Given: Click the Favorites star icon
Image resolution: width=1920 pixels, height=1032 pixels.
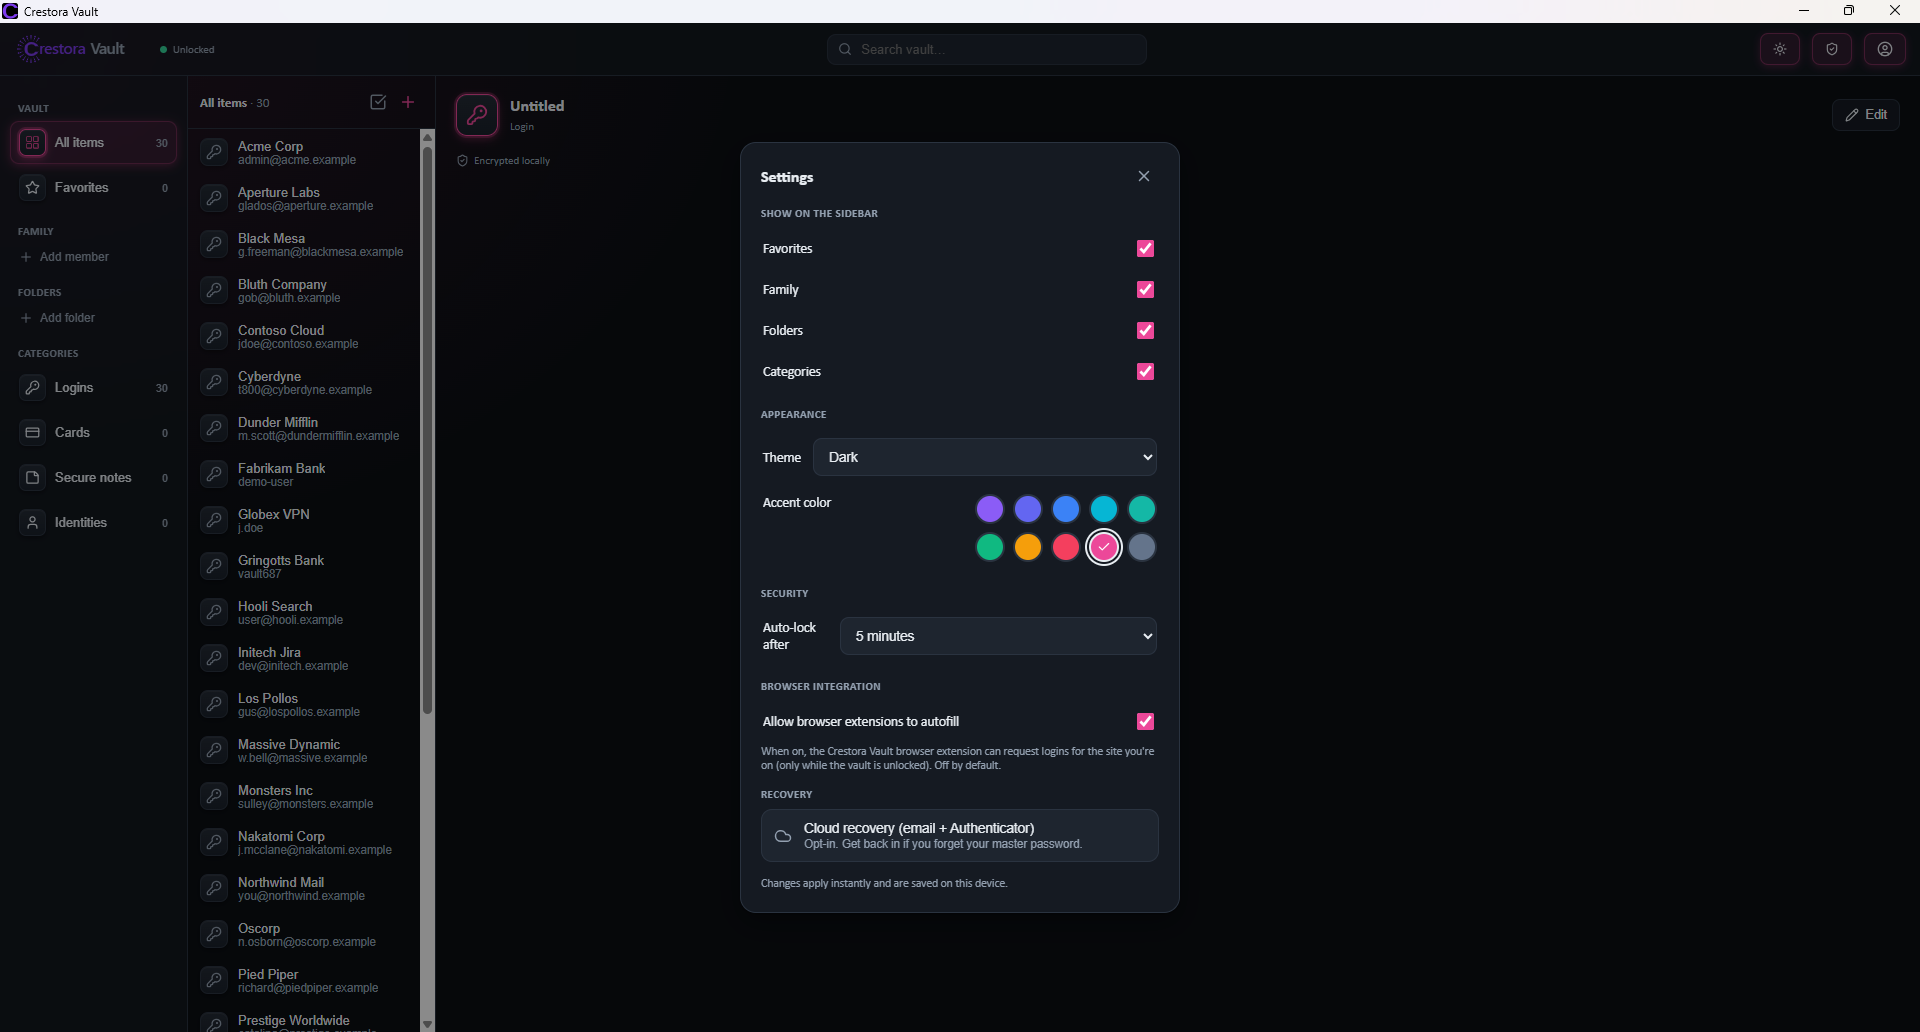Looking at the screenshot, I should (x=33, y=188).
